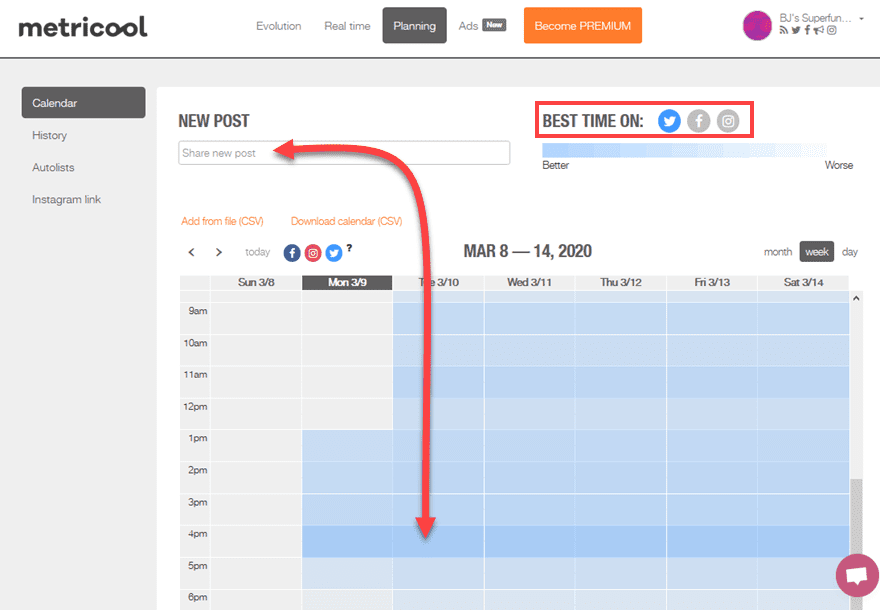Click the Twitter filter icon above the calendar
Viewport: 880px width, 610px height.
pyautogui.click(x=333, y=252)
